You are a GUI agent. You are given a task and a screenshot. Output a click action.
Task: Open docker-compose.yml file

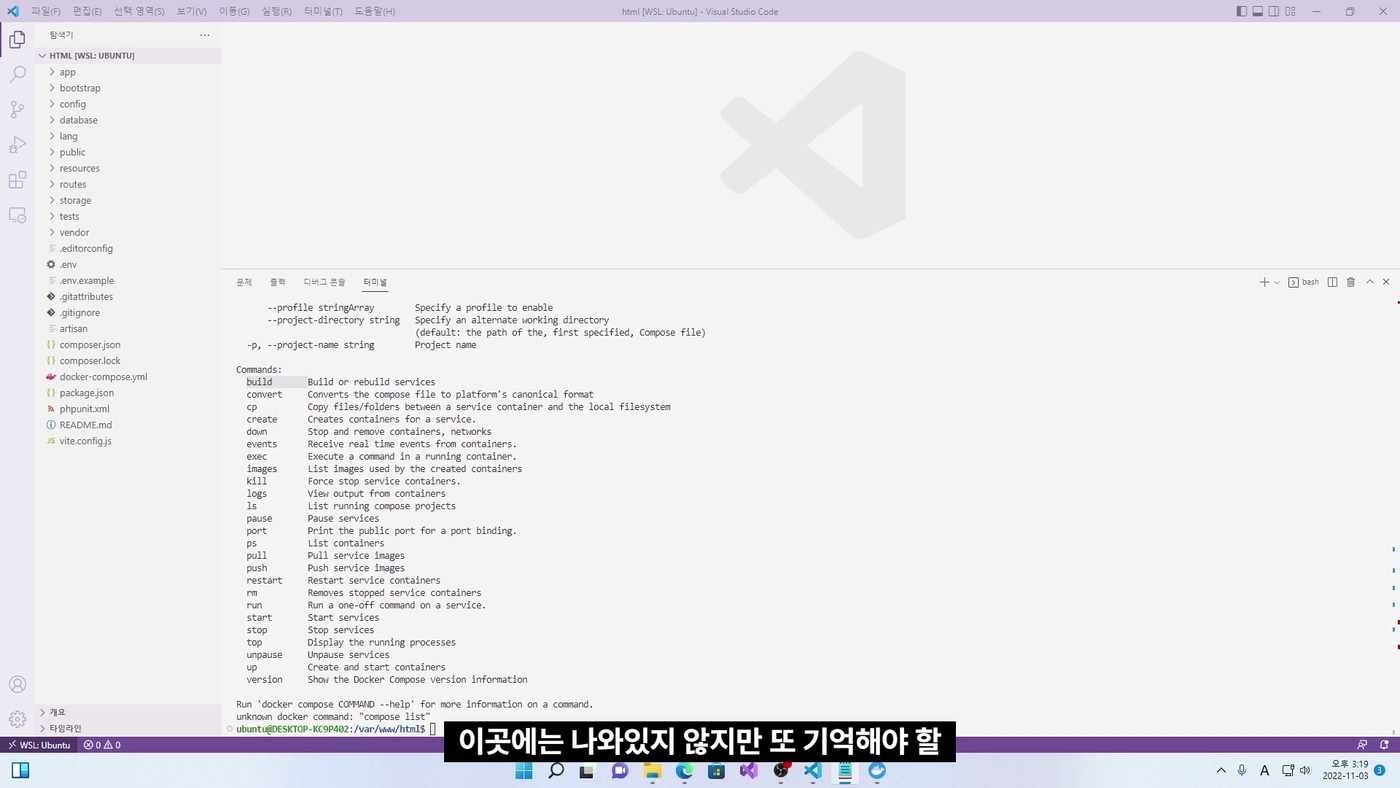click(x=128, y=377)
